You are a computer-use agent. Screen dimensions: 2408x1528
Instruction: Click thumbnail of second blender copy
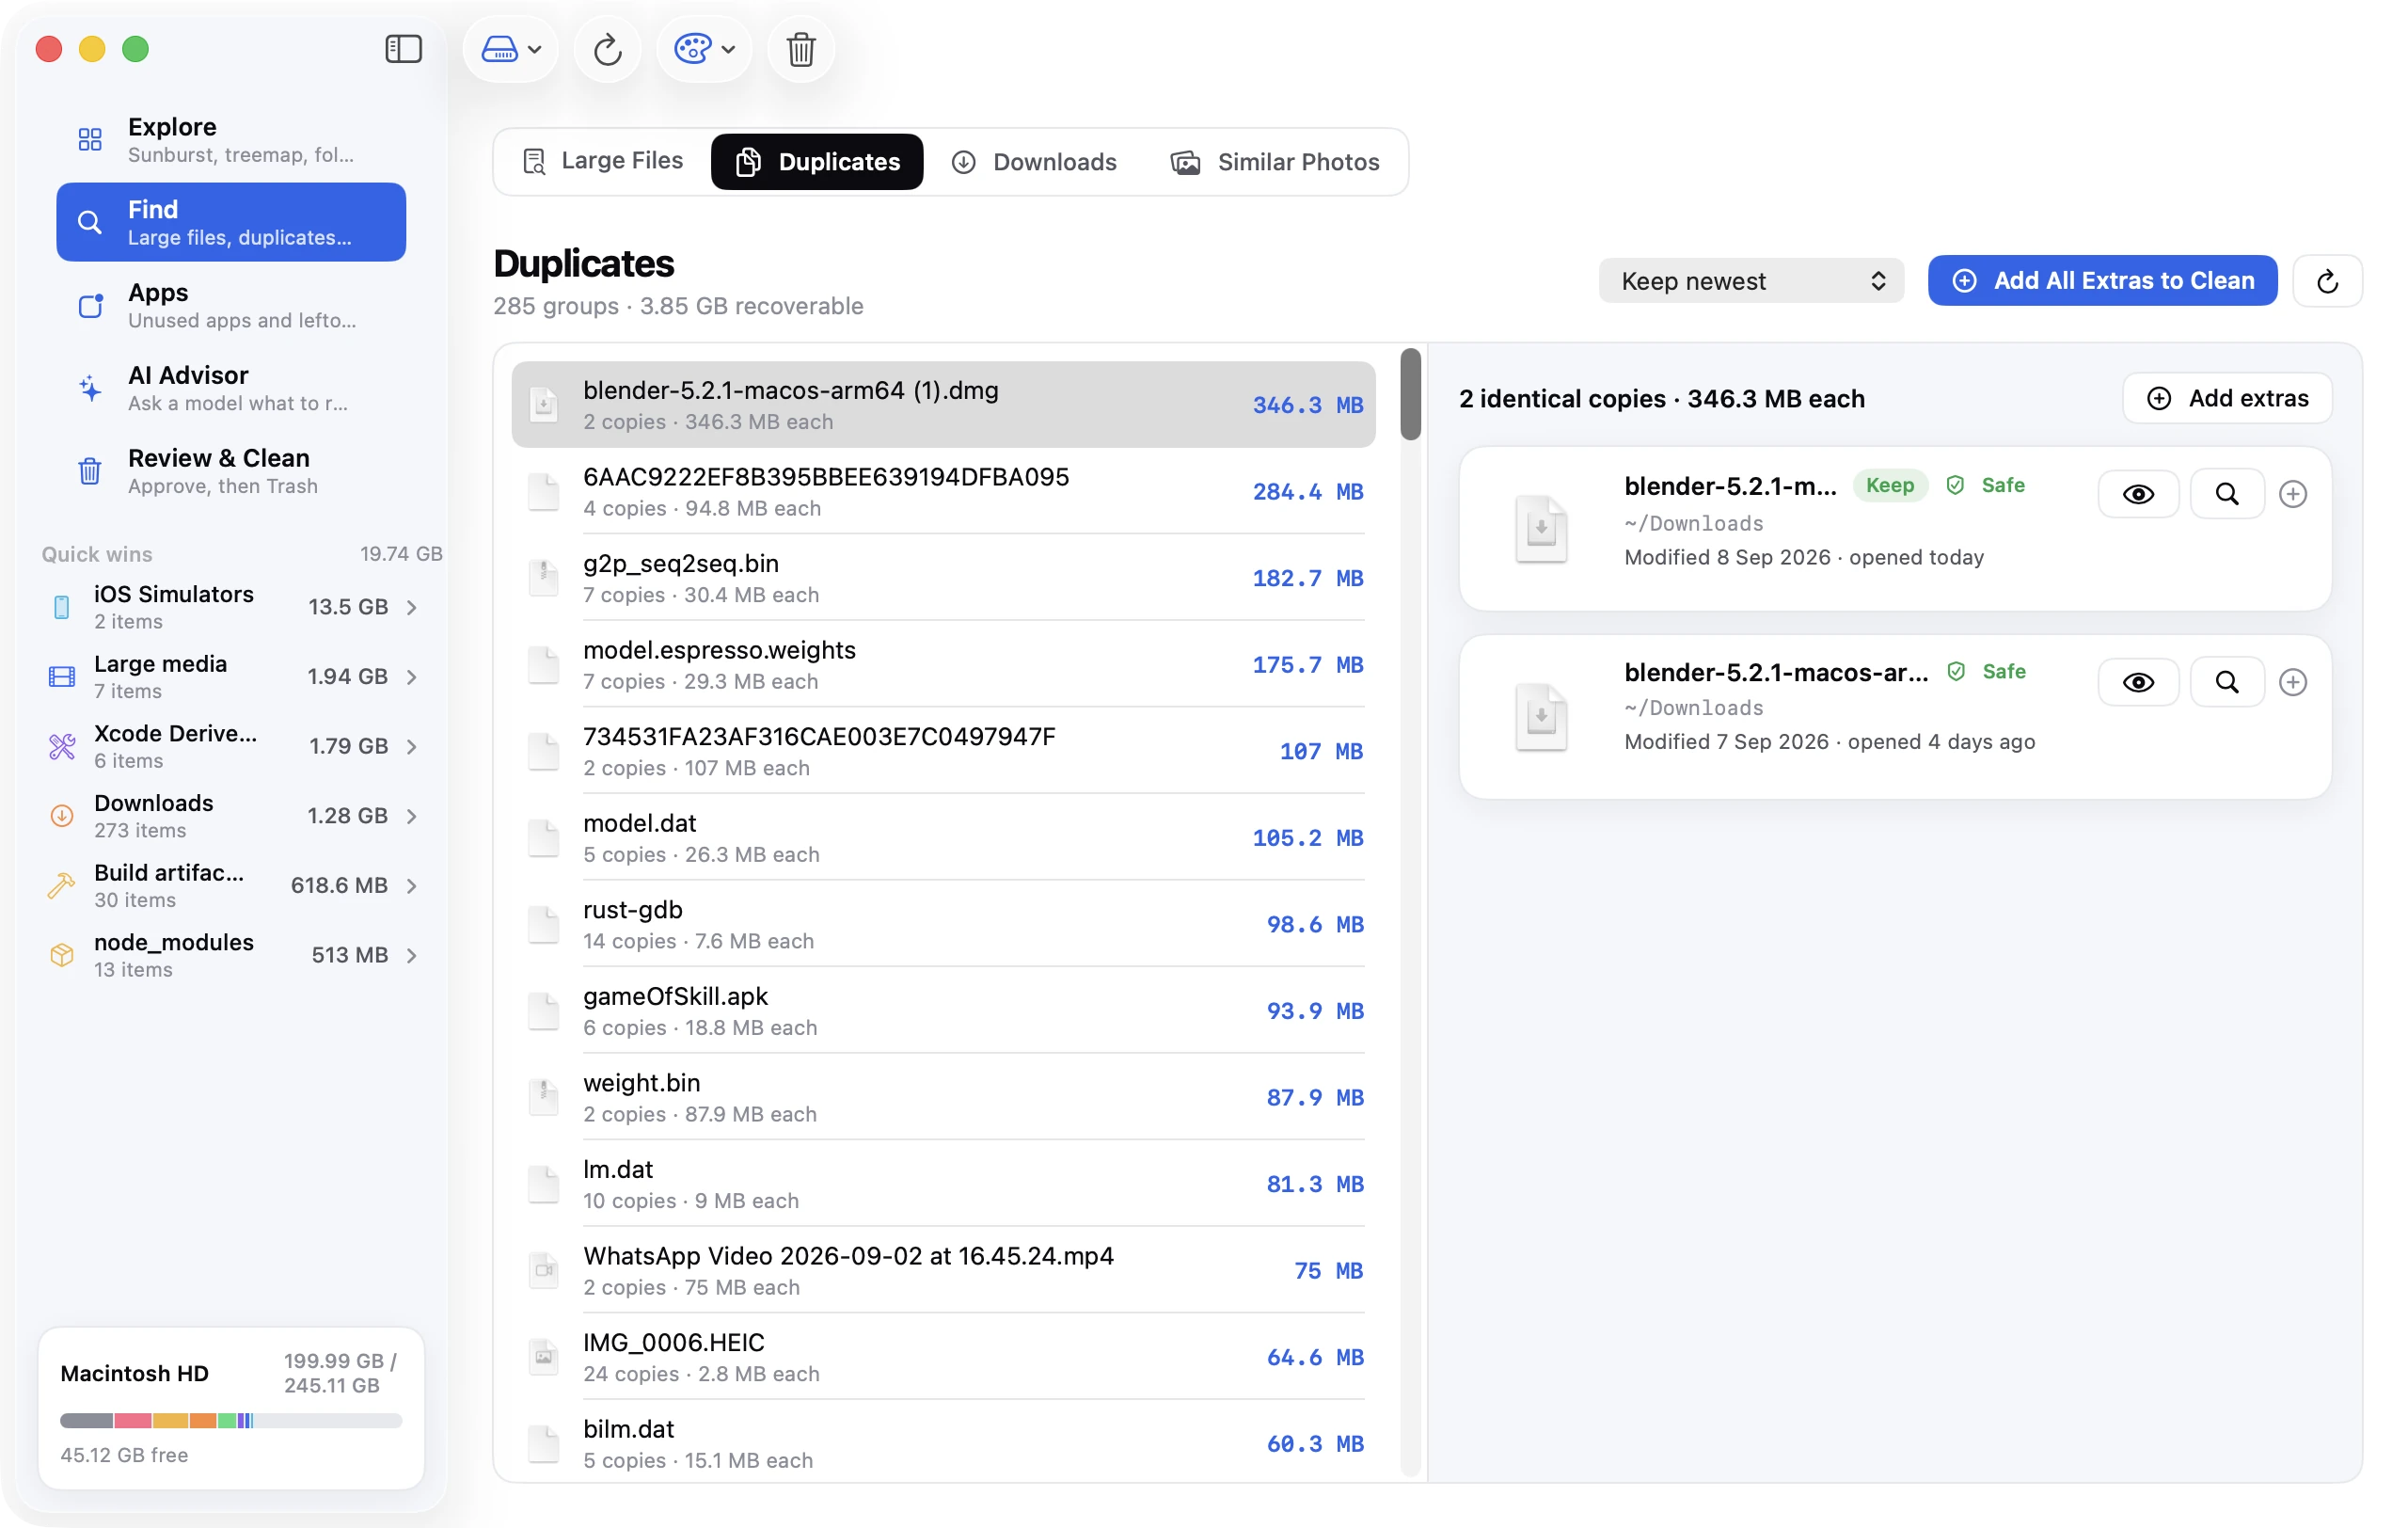1540,716
